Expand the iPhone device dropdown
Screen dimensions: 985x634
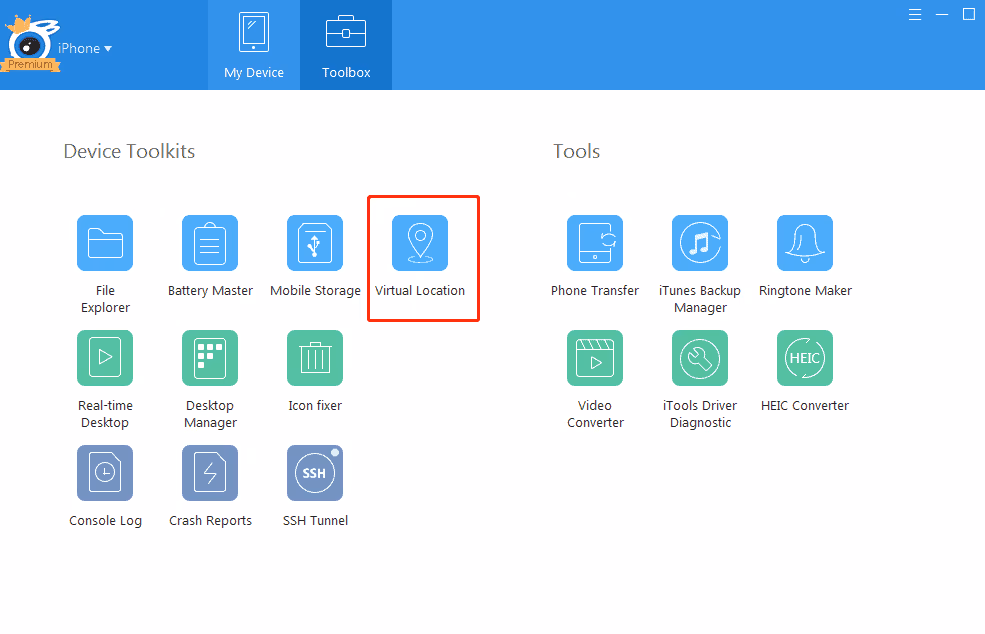[x=85, y=48]
